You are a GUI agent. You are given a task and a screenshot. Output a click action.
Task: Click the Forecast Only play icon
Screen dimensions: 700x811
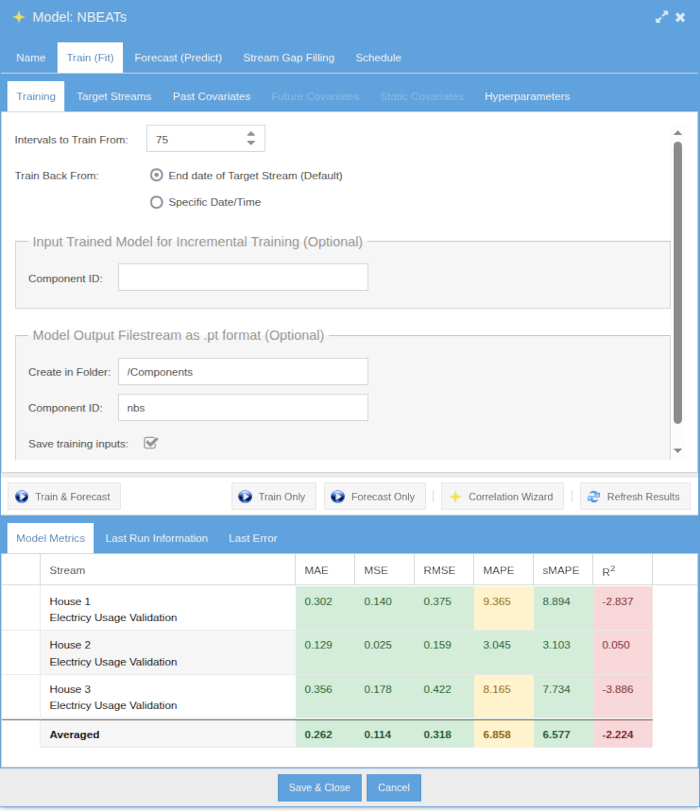(x=338, y=496)
